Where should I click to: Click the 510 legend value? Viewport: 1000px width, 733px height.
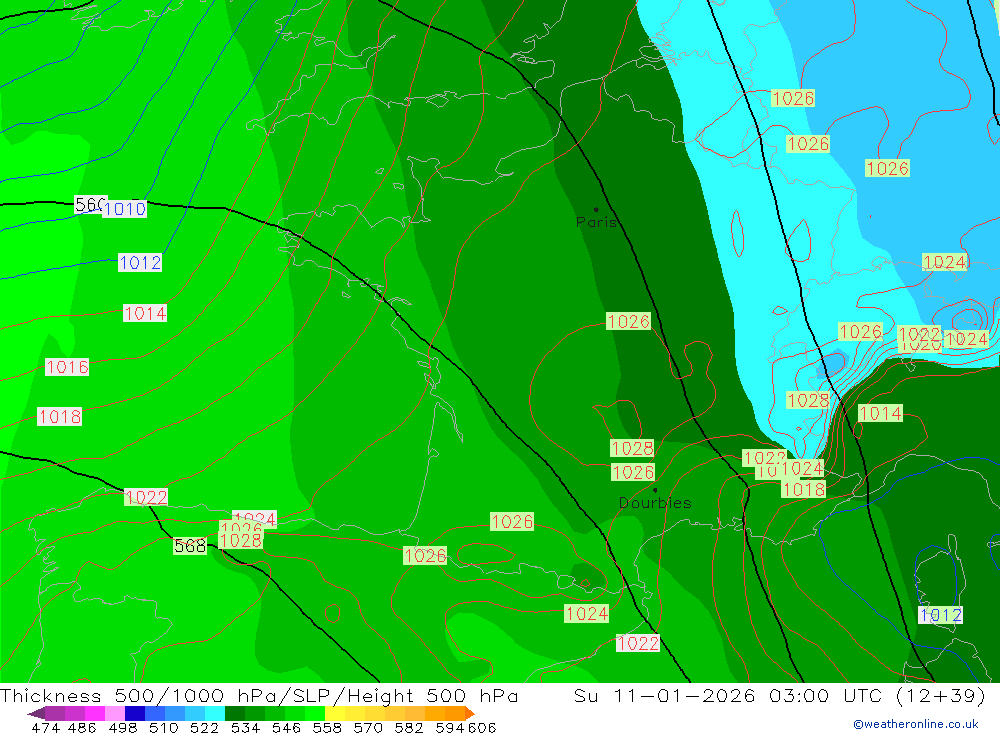[163, 727]
